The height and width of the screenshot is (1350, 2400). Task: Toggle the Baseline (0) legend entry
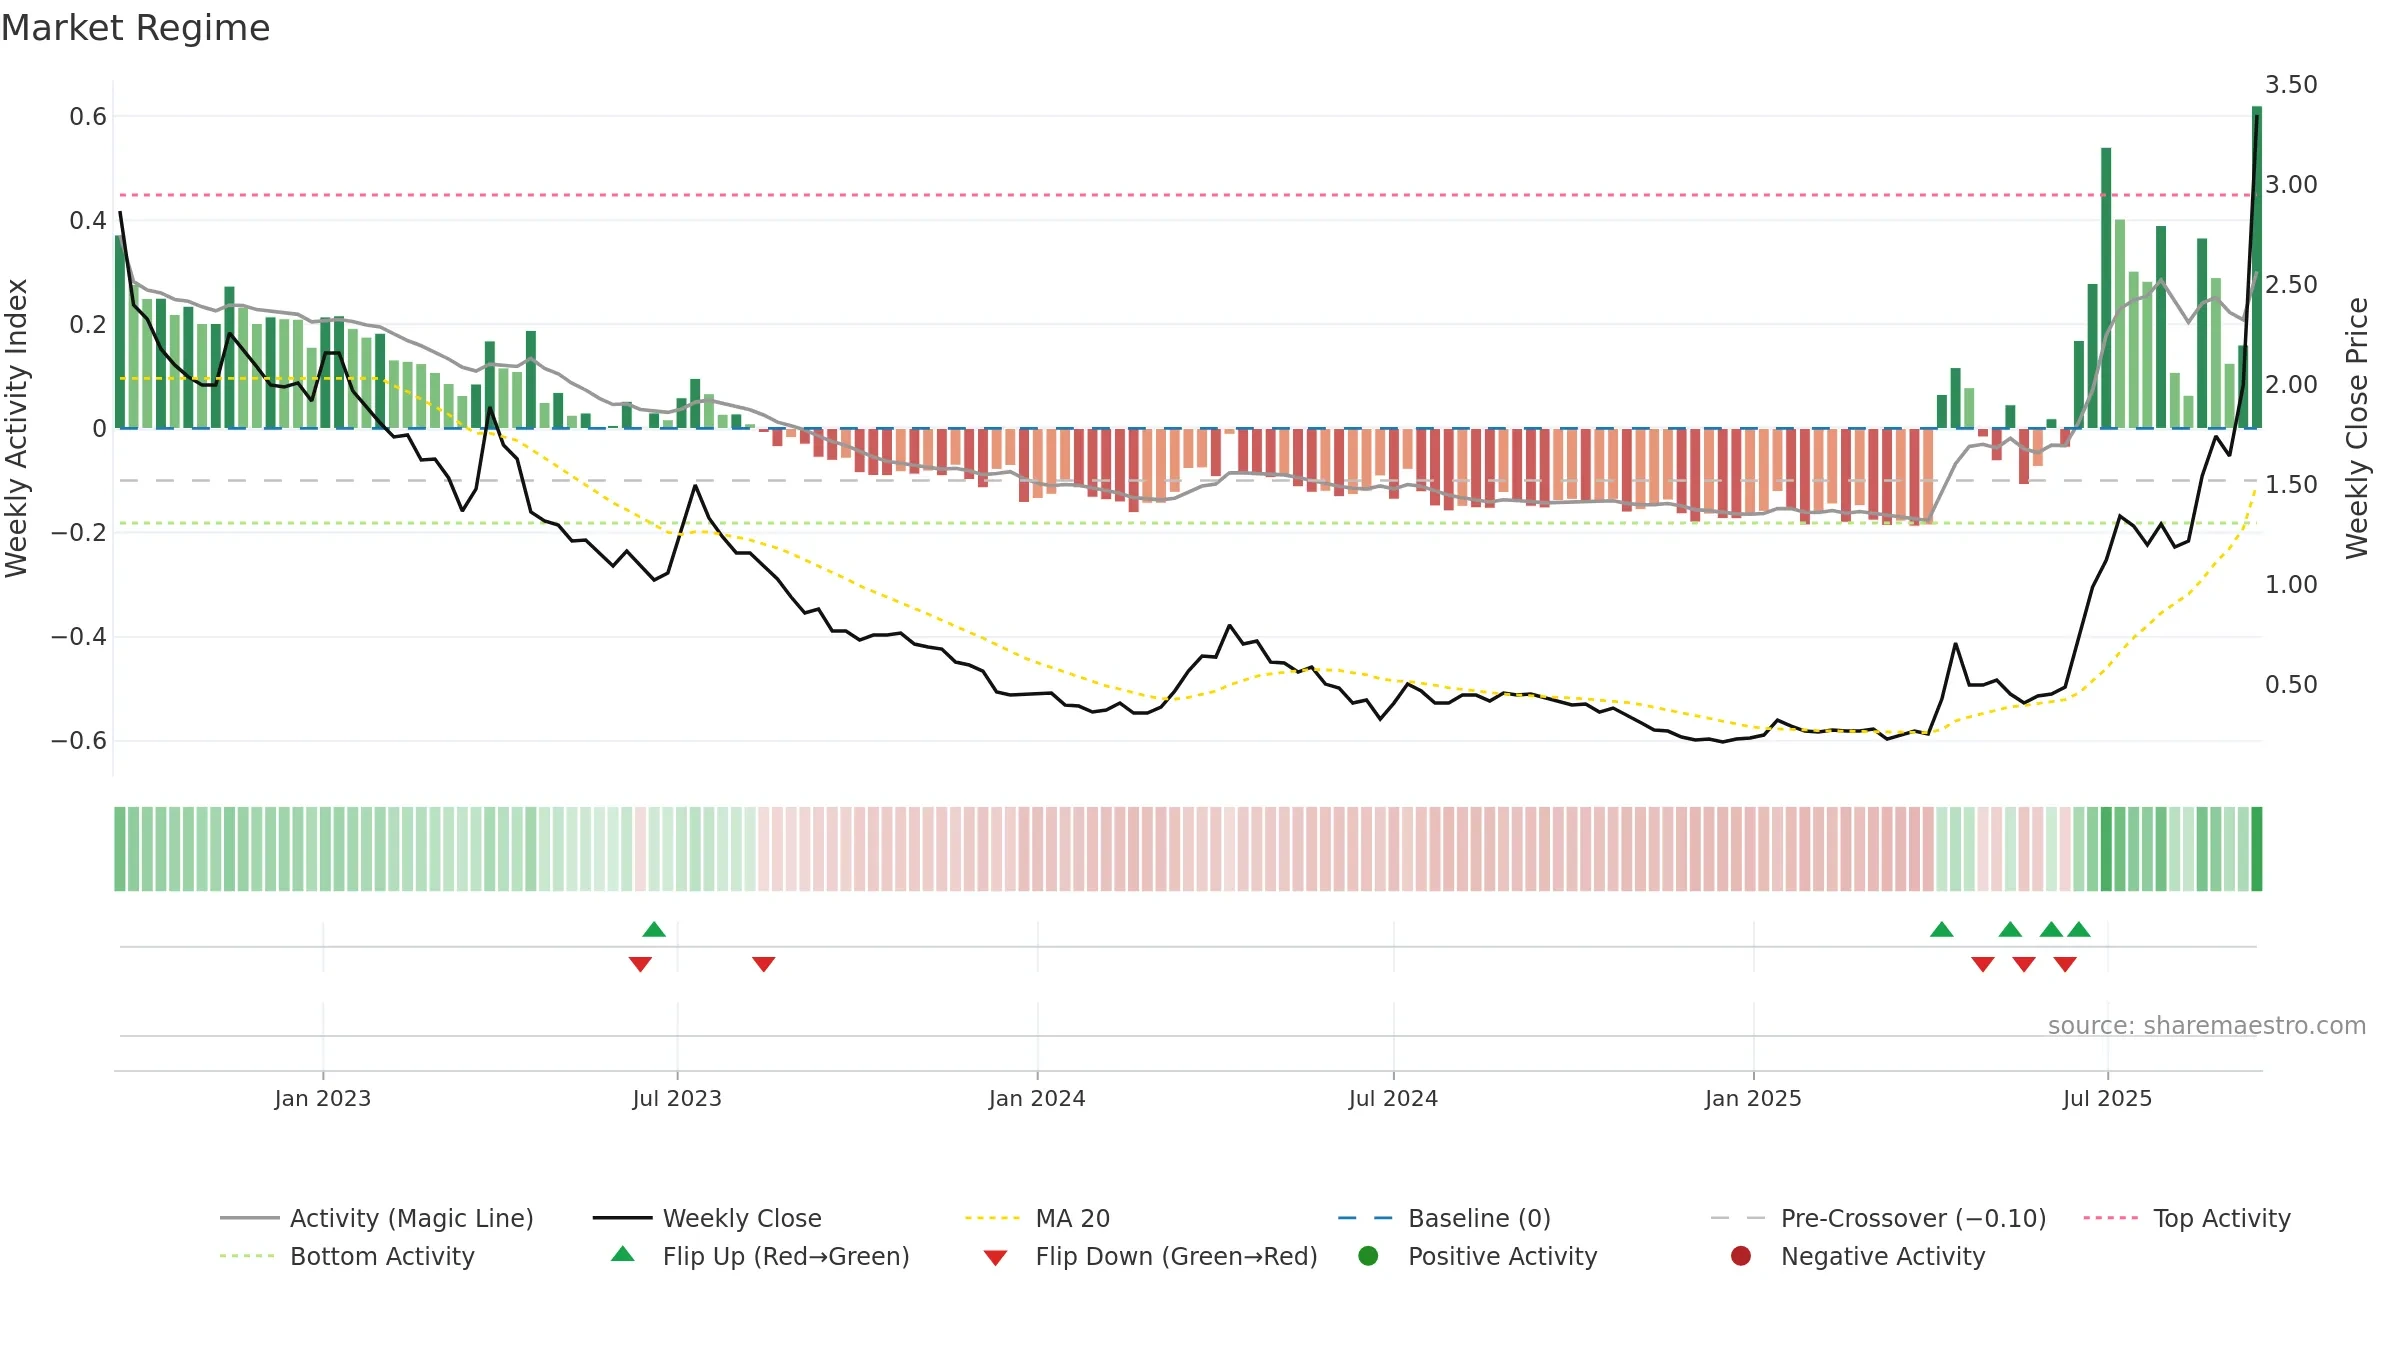pos(1445,1218)
